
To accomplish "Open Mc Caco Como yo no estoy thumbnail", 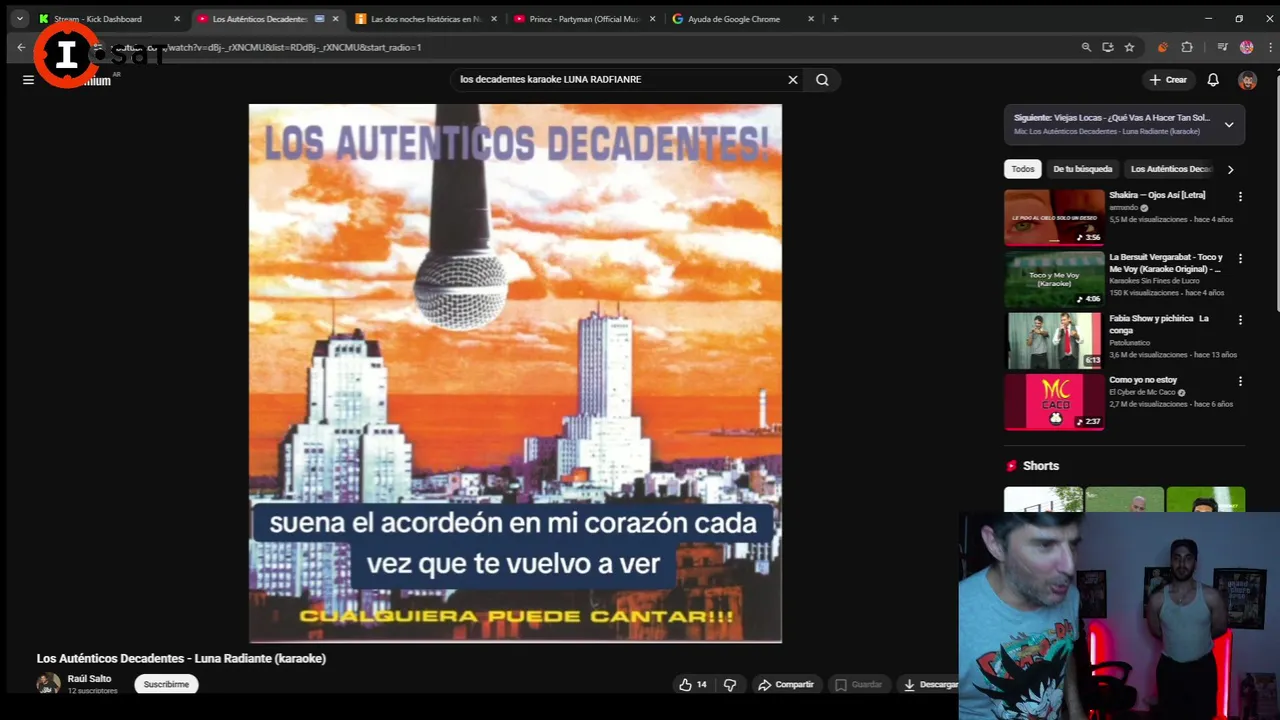I will pyautogui.click(x=1054, y=402).
